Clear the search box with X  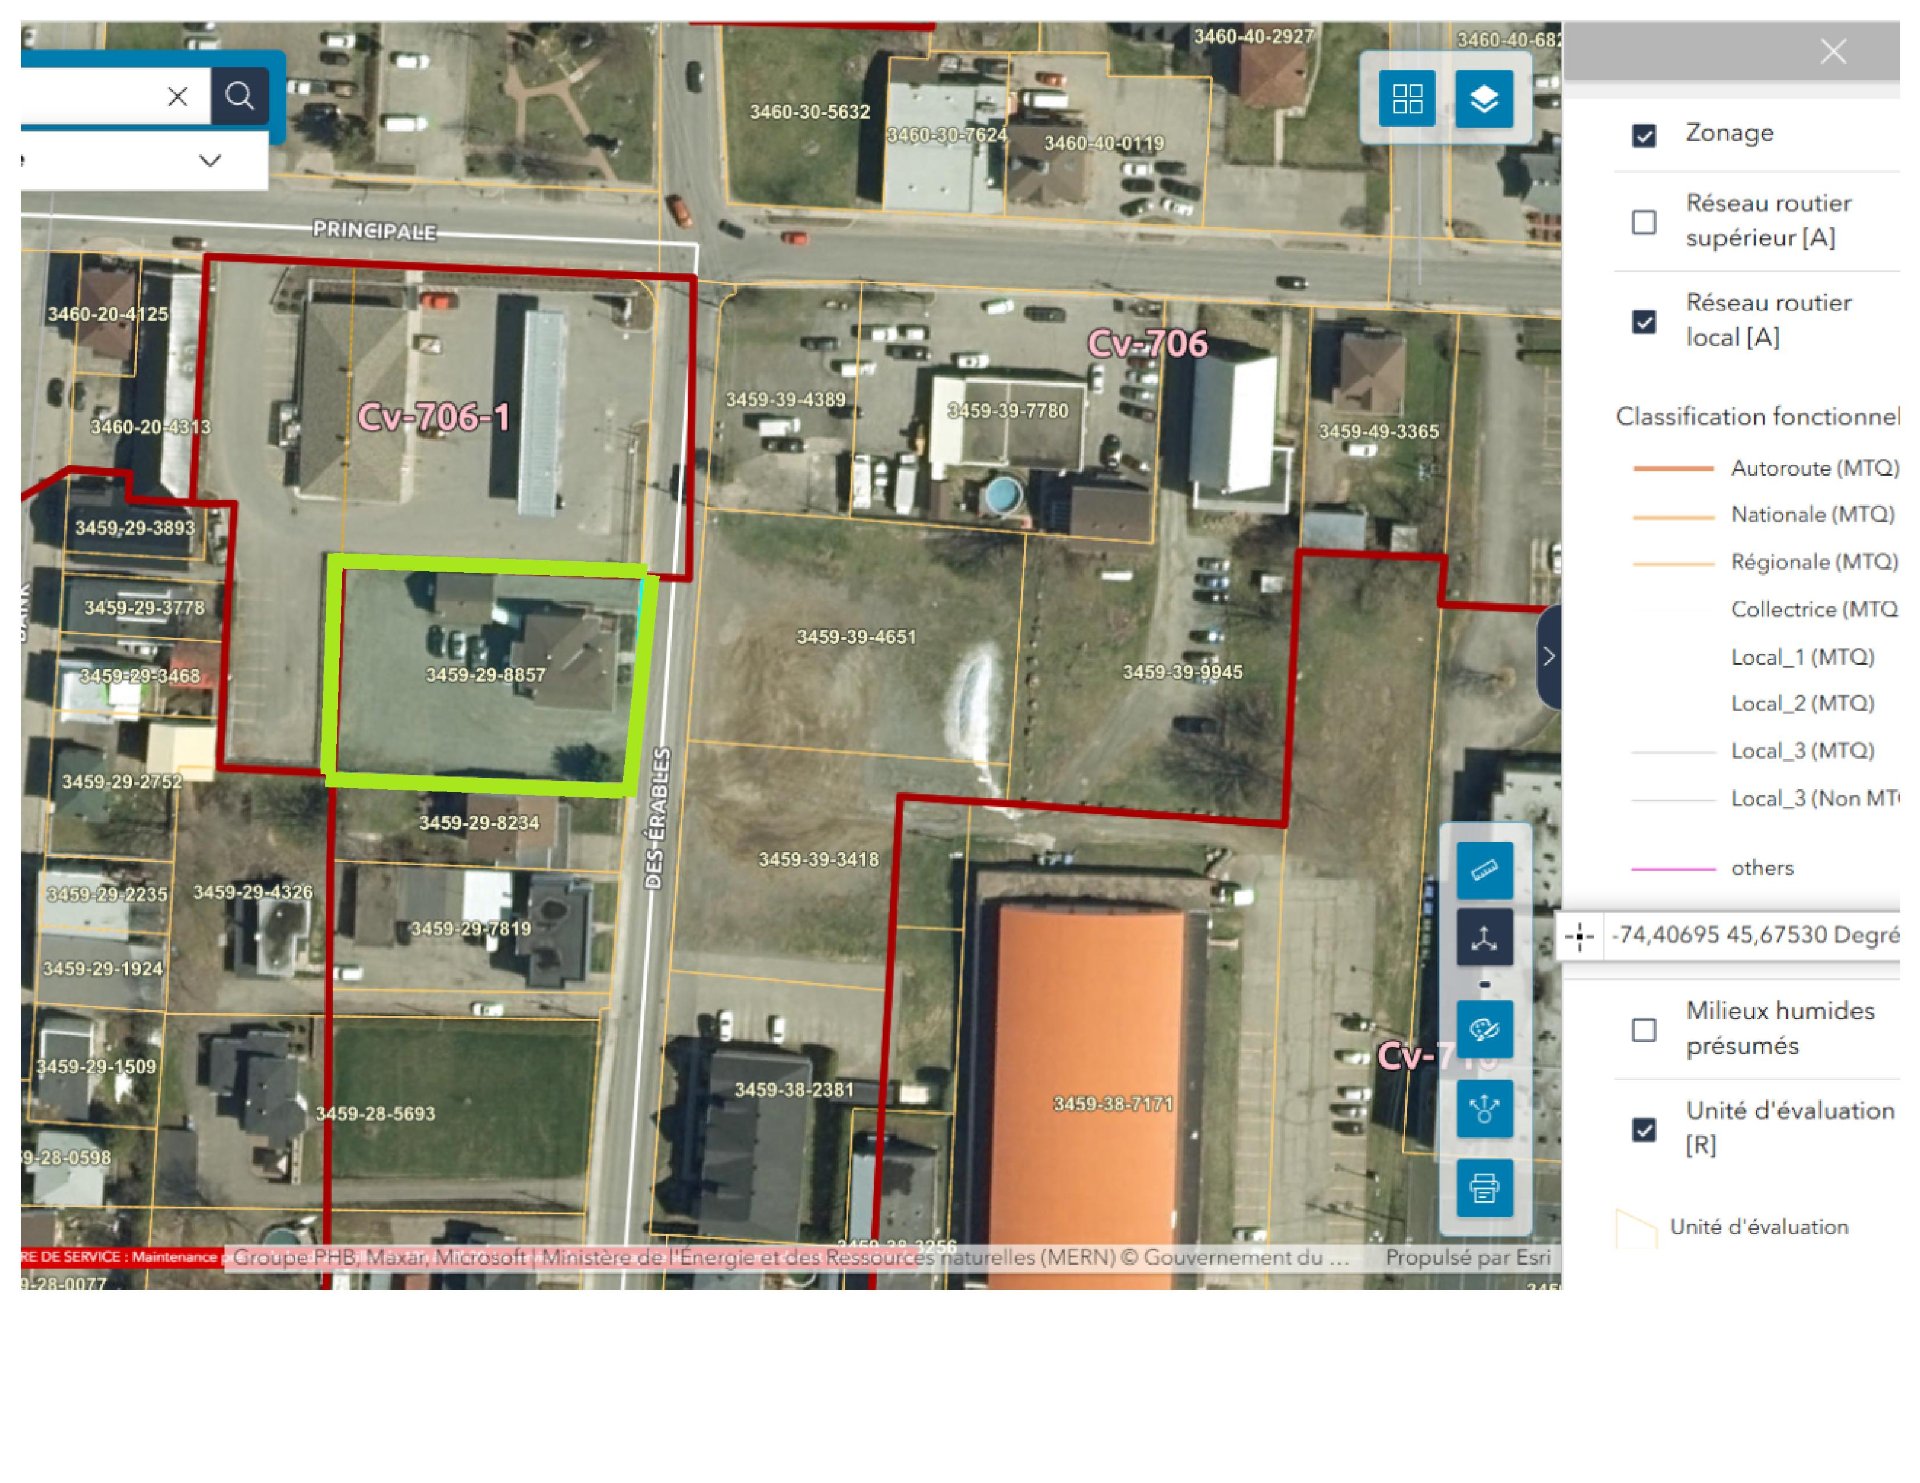click(x=177, y=96)
